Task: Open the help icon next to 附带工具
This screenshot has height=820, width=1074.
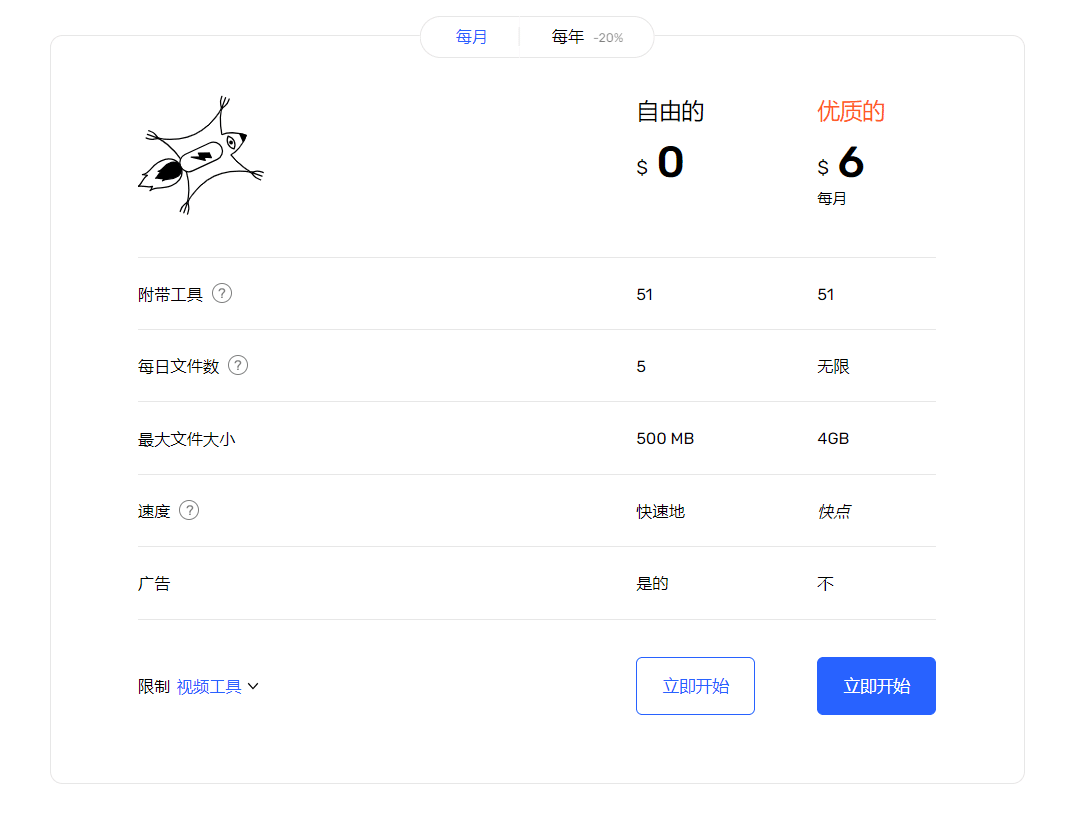Action: pyautogui.click(x=222, y=293)
